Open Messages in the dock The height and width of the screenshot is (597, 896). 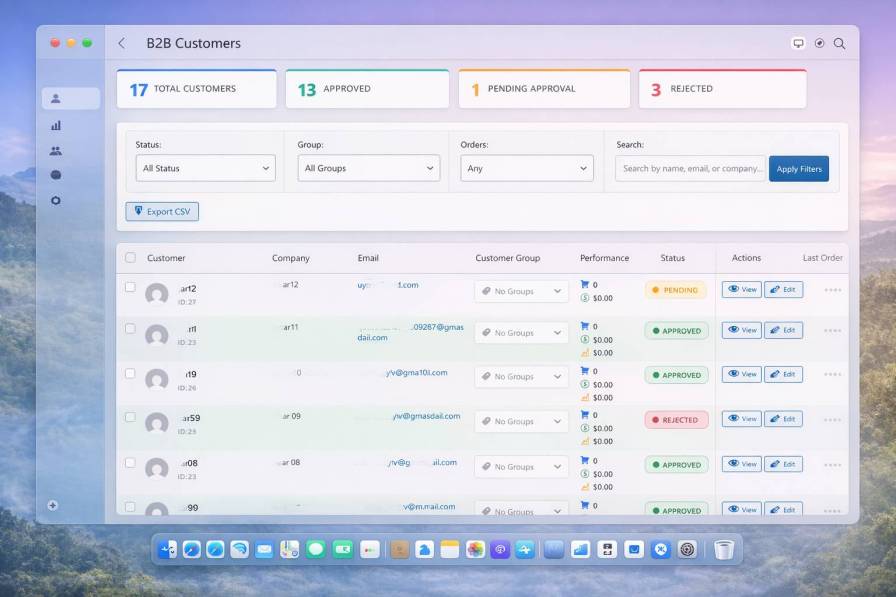(x=315, y=550)
